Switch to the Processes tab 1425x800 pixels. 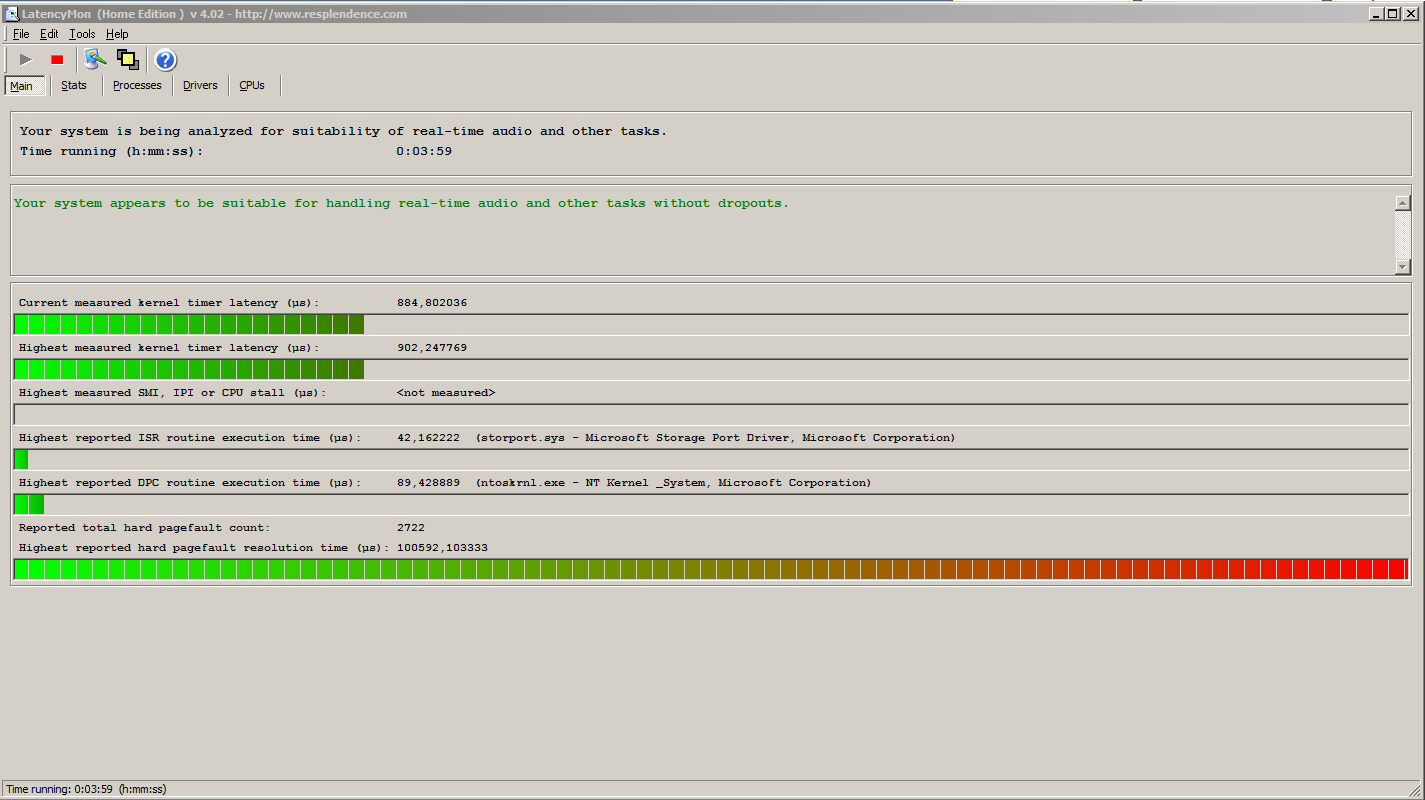pos(137,85)
